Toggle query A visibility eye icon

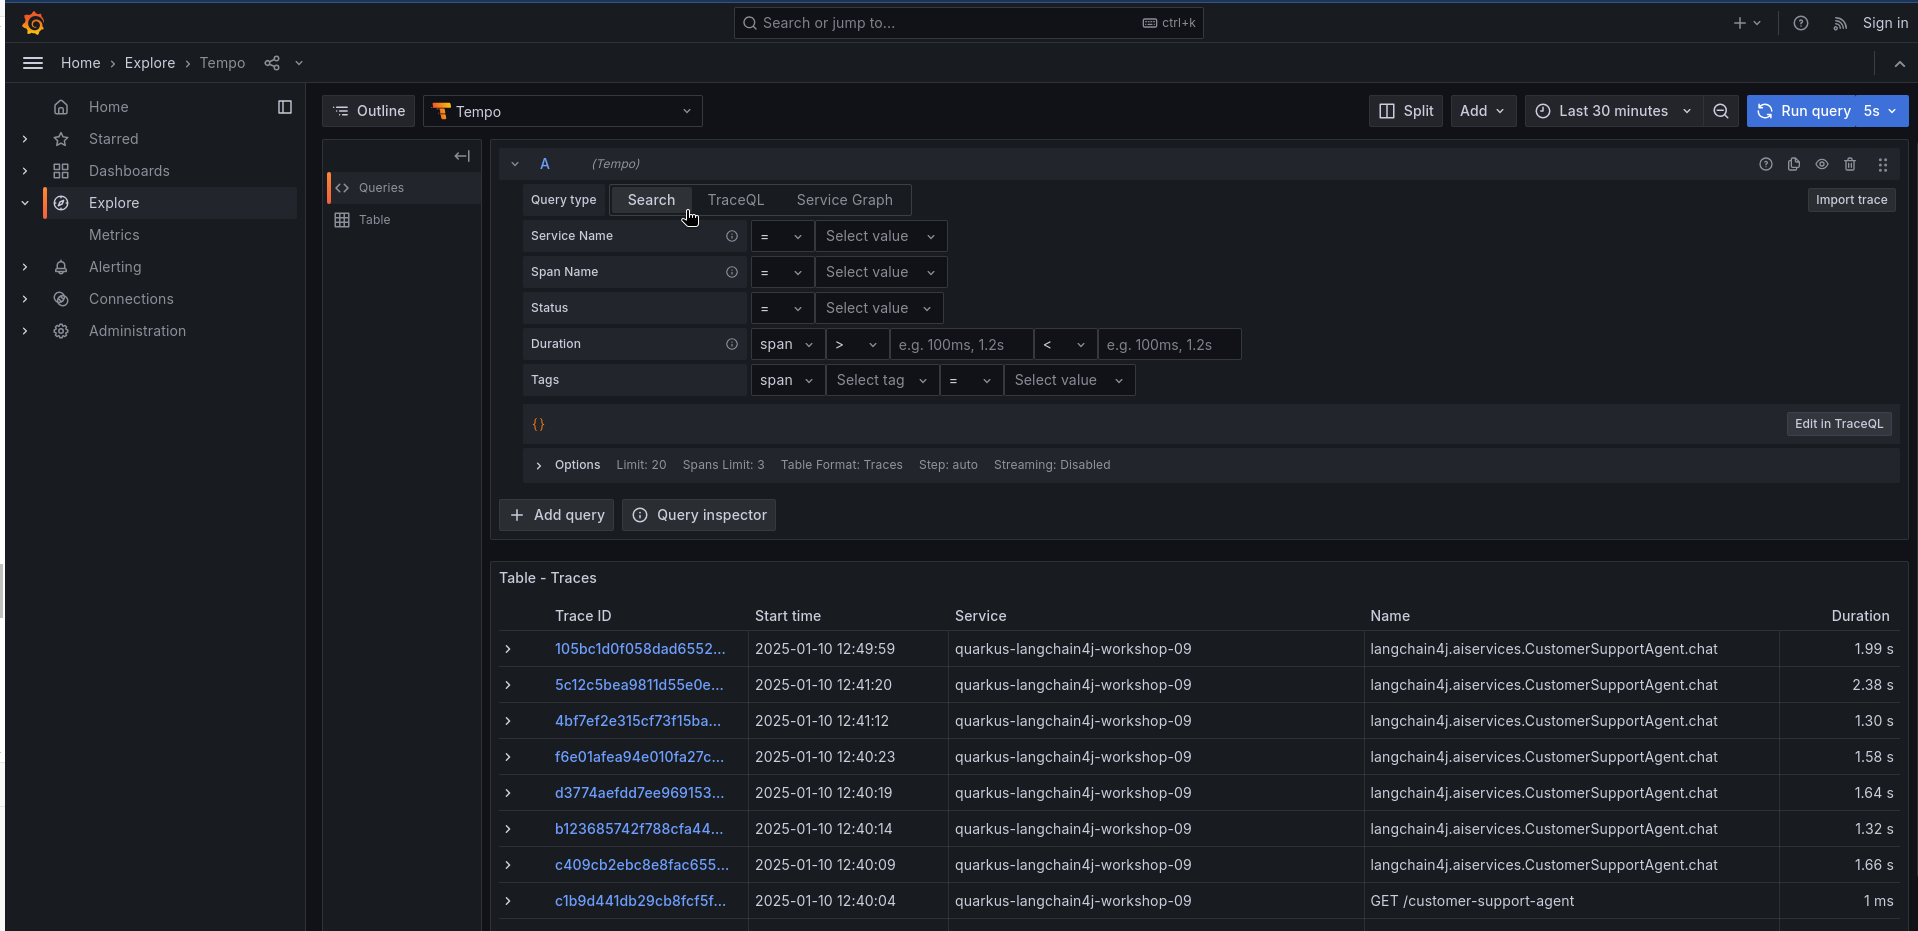tap(1822, 164)
